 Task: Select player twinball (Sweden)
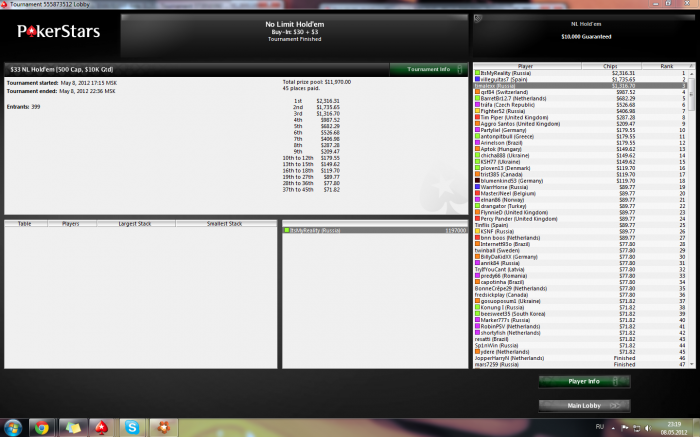click(x=581, y=250)
